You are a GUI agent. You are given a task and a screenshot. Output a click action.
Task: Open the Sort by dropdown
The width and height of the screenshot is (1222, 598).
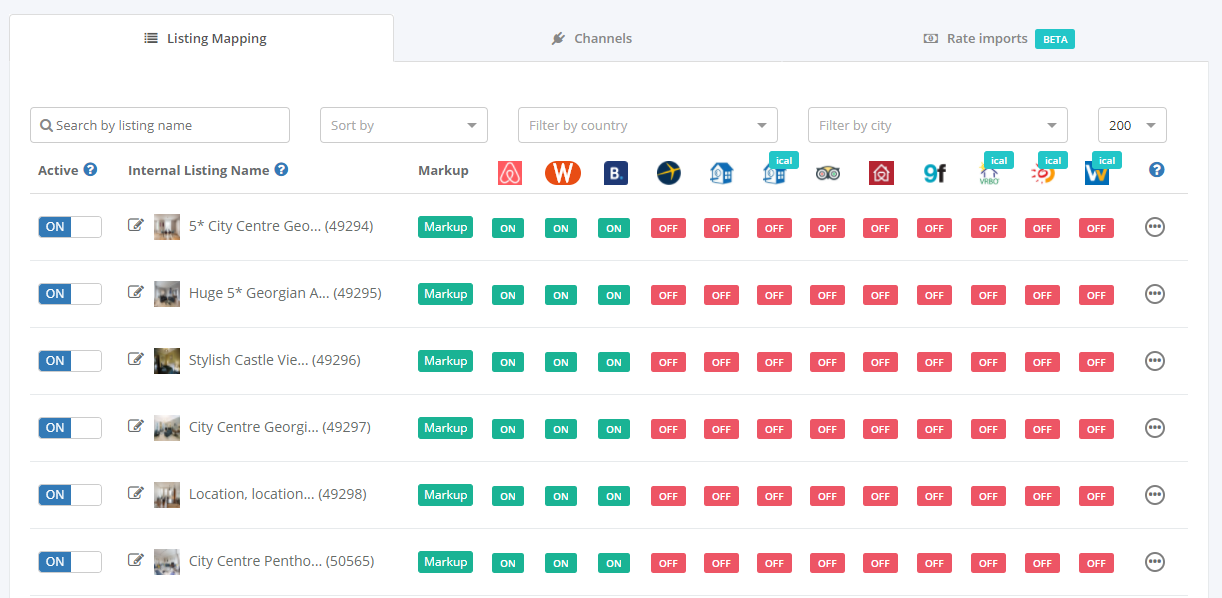click(404, 125)
